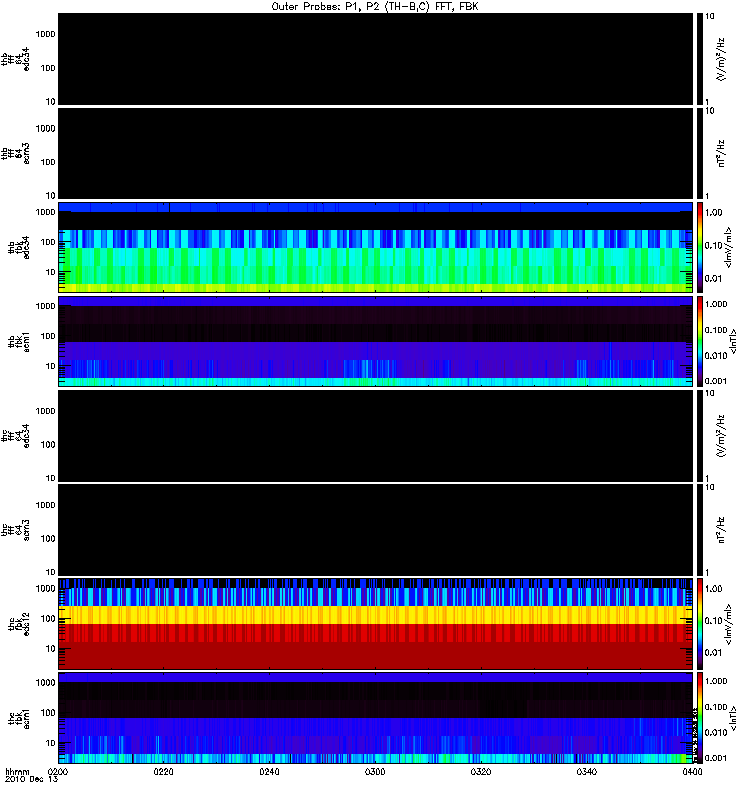Click the 10 y-tick of thb fbk edc34 panel
750x800 pixels.
pos(51,272)
